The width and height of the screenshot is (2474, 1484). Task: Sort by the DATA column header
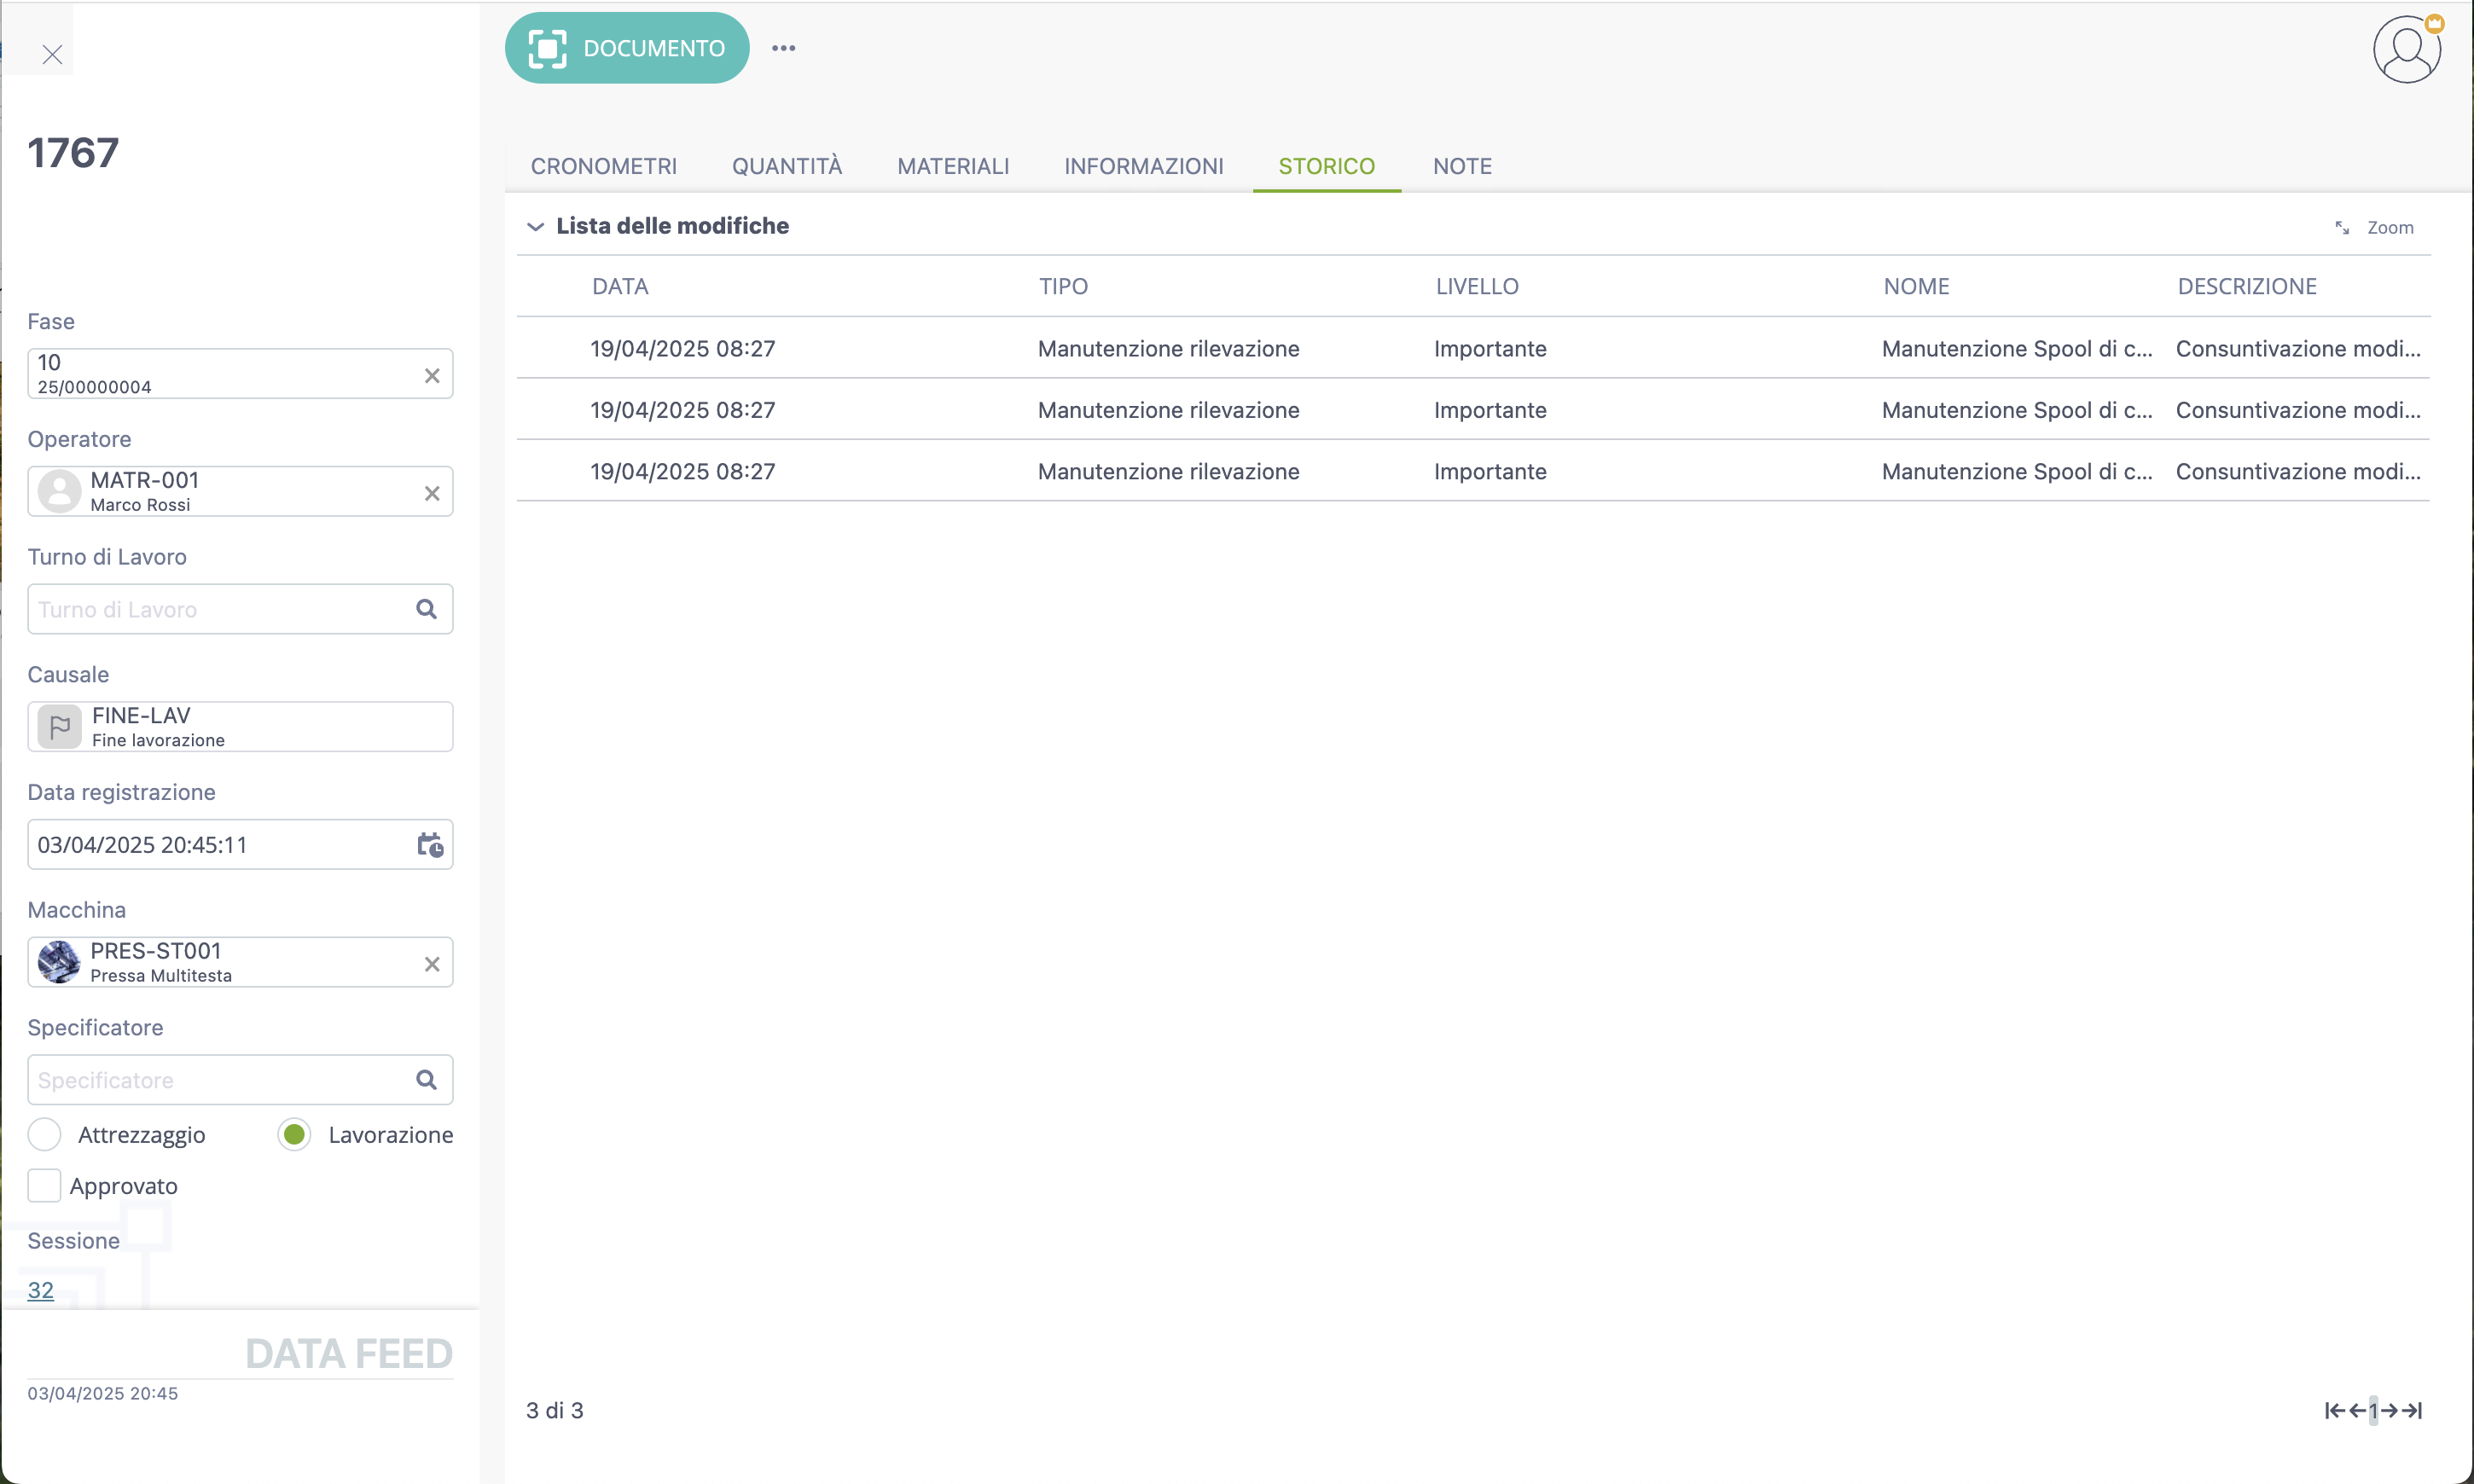(x=620, y=287)
